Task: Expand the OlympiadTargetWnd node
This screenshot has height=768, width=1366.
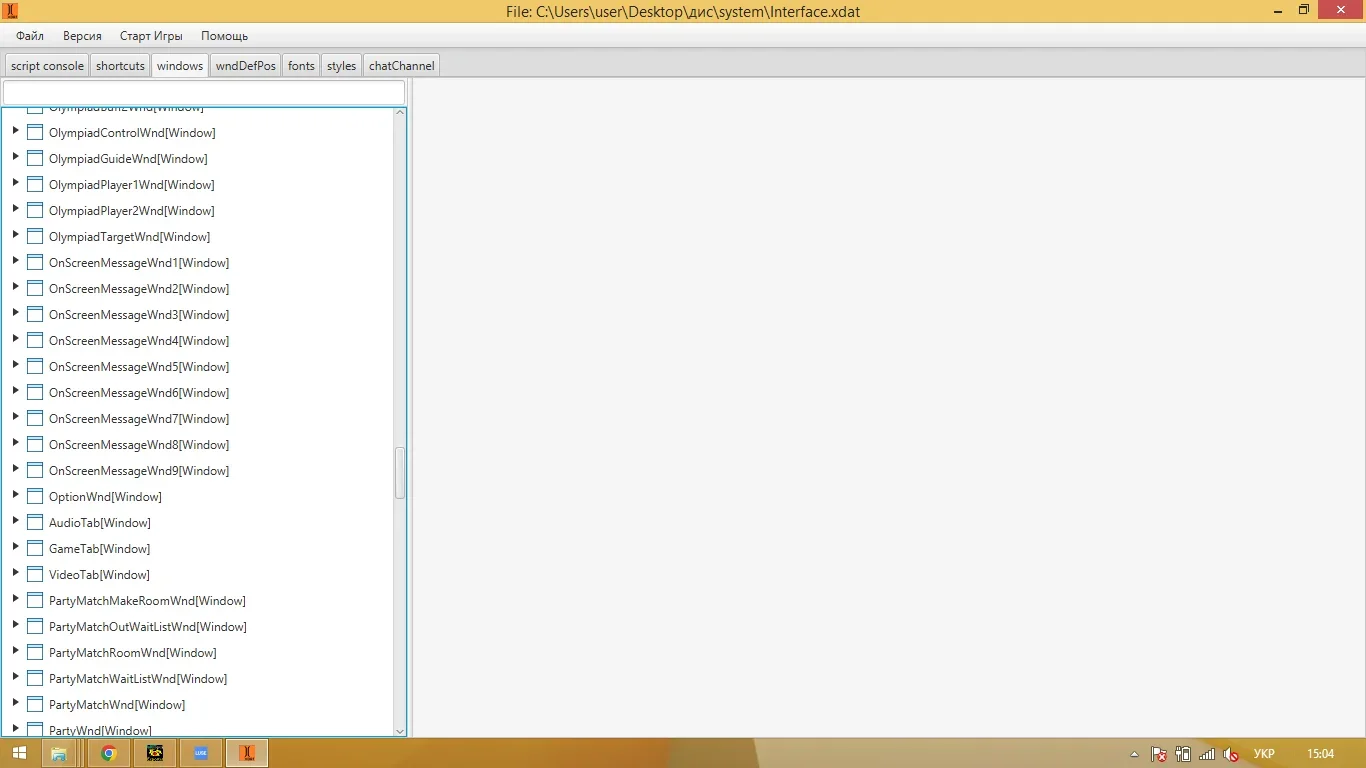Action: coord(14,236)
